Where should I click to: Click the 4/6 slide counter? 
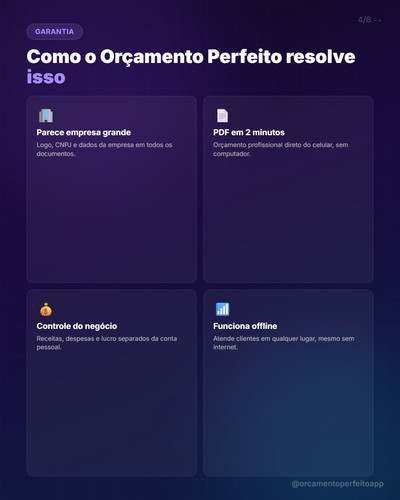pos(364,20)
